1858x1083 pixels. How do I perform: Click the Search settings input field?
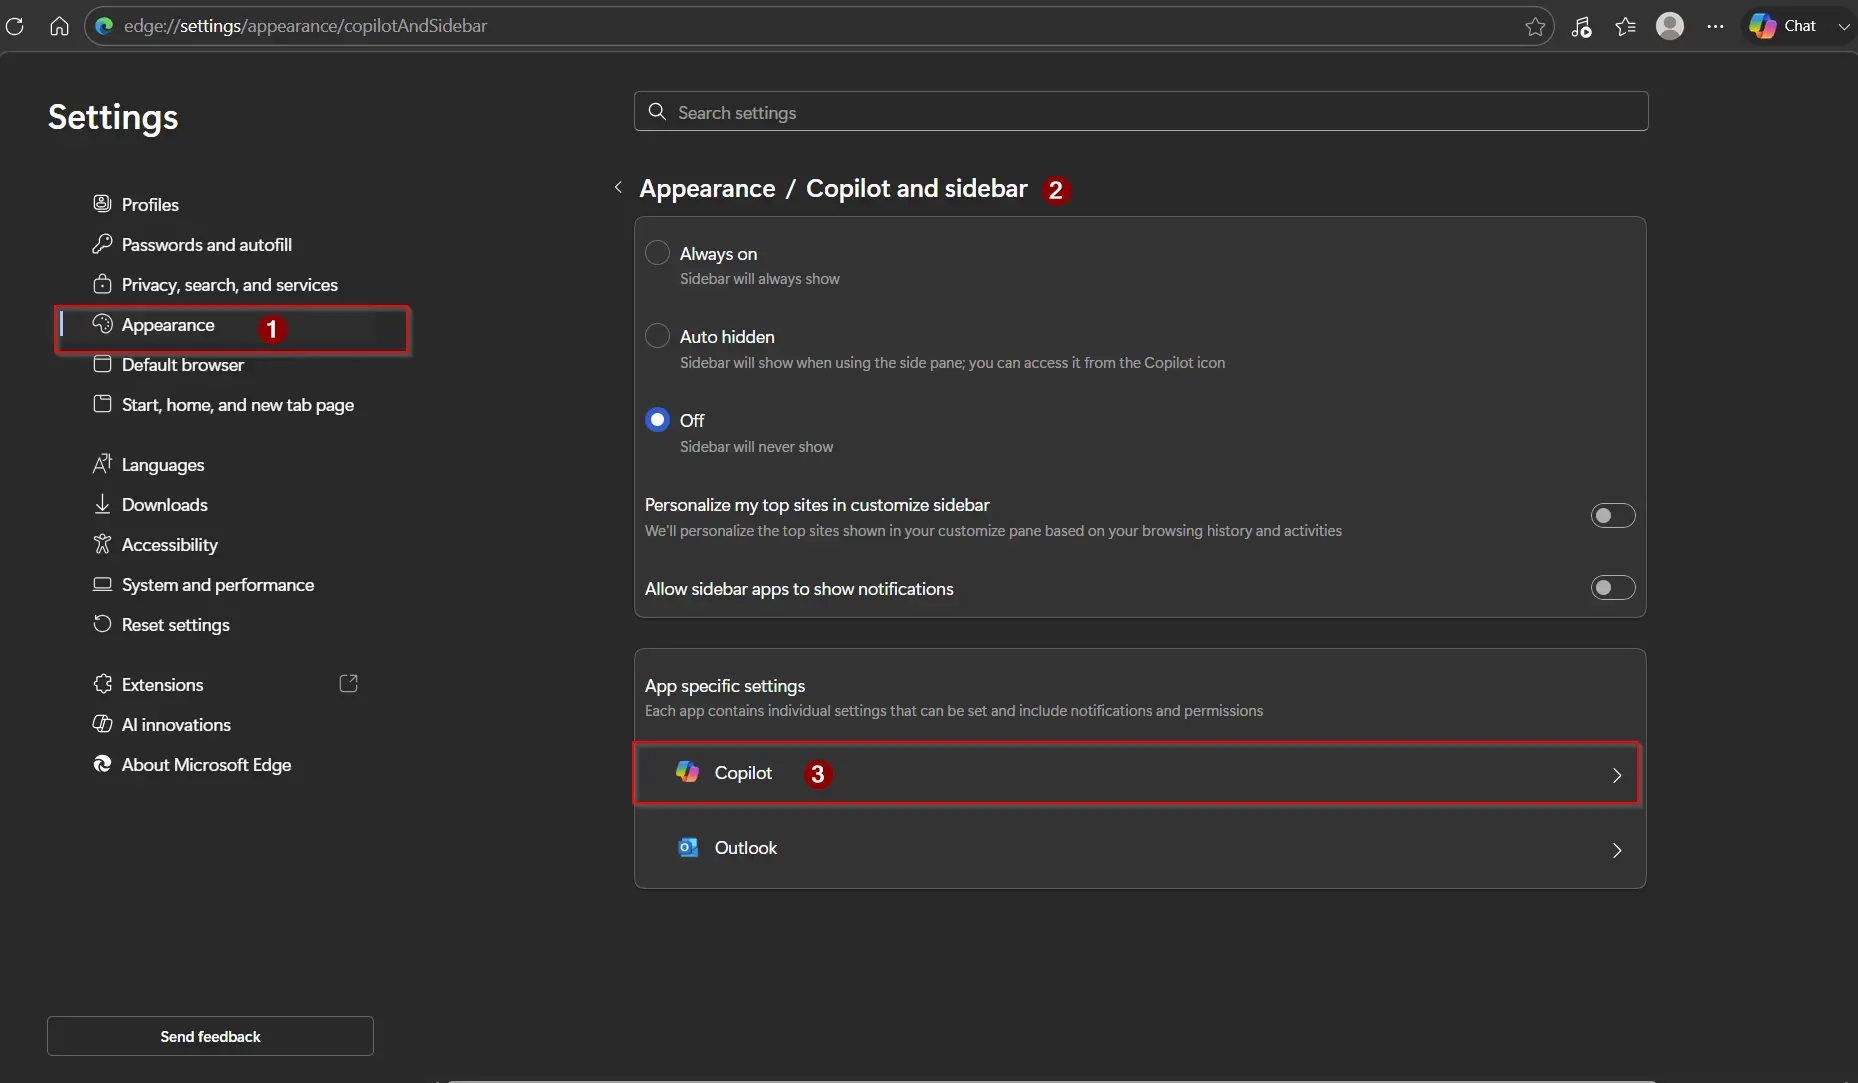point(1140,112)
